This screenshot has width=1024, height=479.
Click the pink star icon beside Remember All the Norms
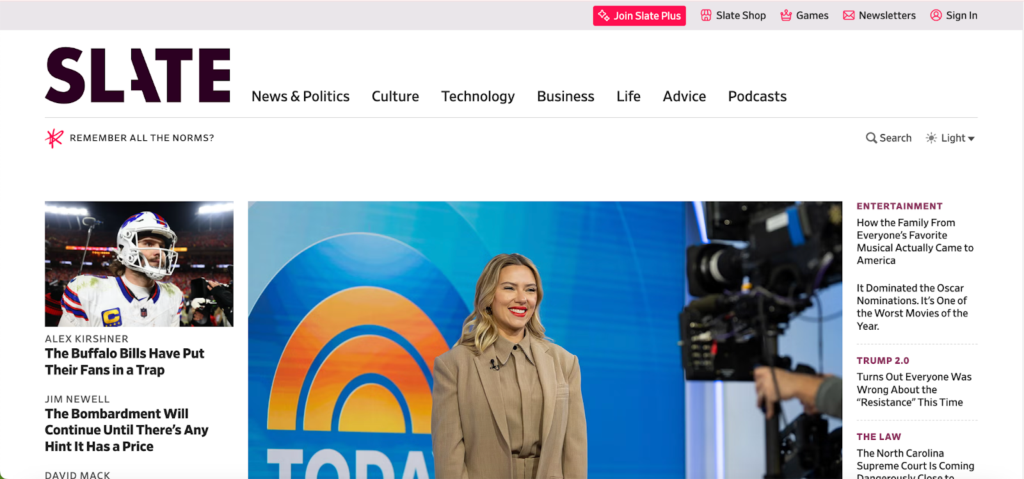coord(54,138)
